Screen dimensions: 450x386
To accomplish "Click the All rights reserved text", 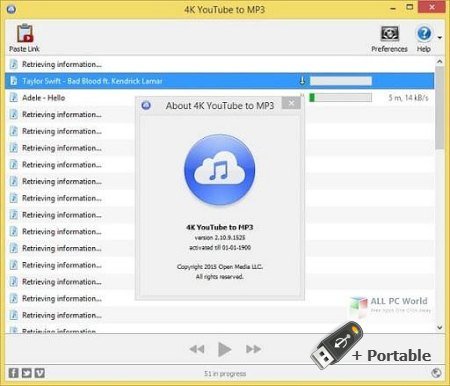I will [220, 277].
